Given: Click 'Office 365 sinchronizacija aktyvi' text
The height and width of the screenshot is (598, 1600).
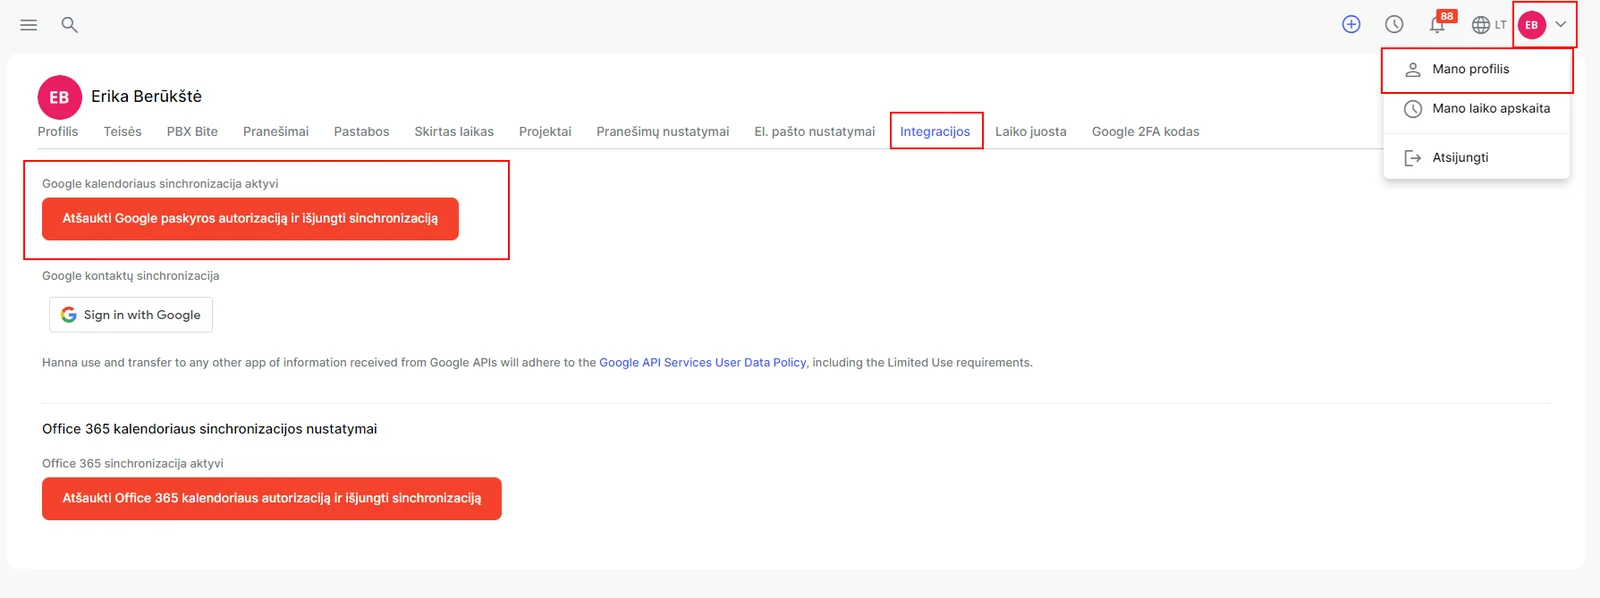Looking at the screenshot, I should 133,464.
